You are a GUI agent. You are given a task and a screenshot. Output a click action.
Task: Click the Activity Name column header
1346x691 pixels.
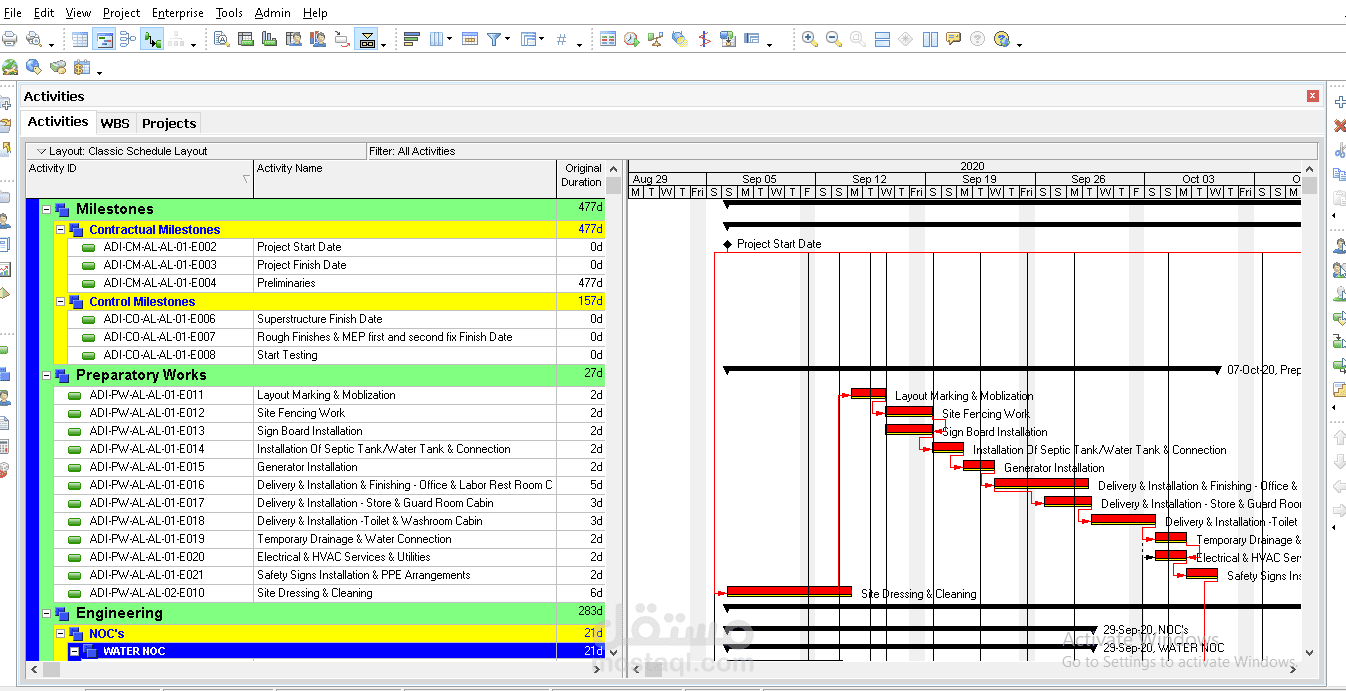pyautogui.click(x=405, y=178)
